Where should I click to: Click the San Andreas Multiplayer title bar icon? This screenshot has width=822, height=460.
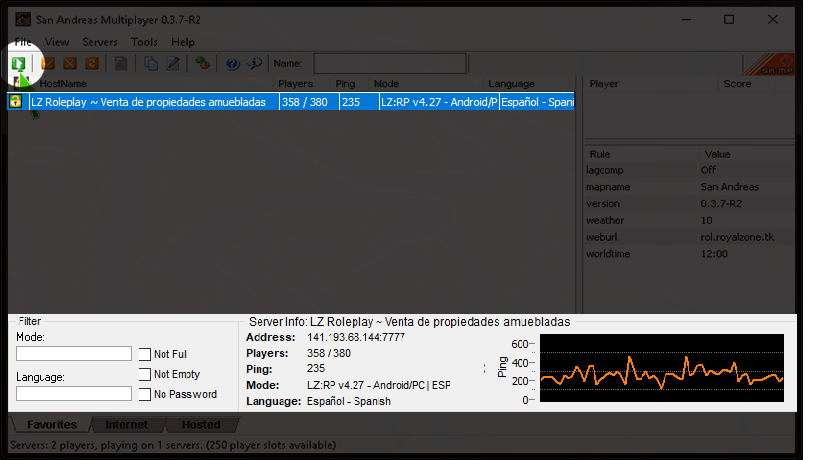coord(23,20)
